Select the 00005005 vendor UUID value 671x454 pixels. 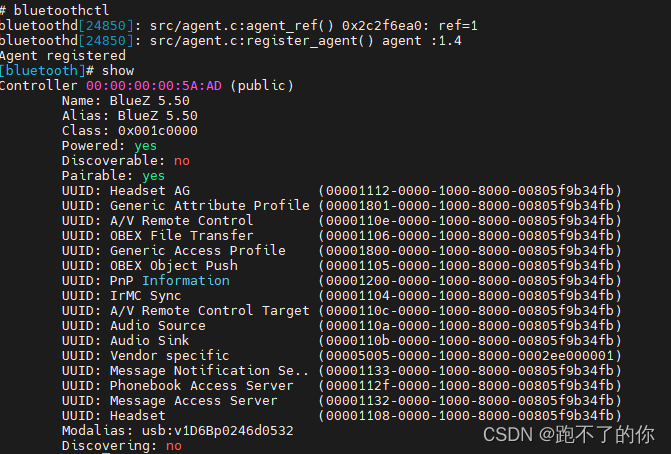pyautogui.click(x=470, y=356)
